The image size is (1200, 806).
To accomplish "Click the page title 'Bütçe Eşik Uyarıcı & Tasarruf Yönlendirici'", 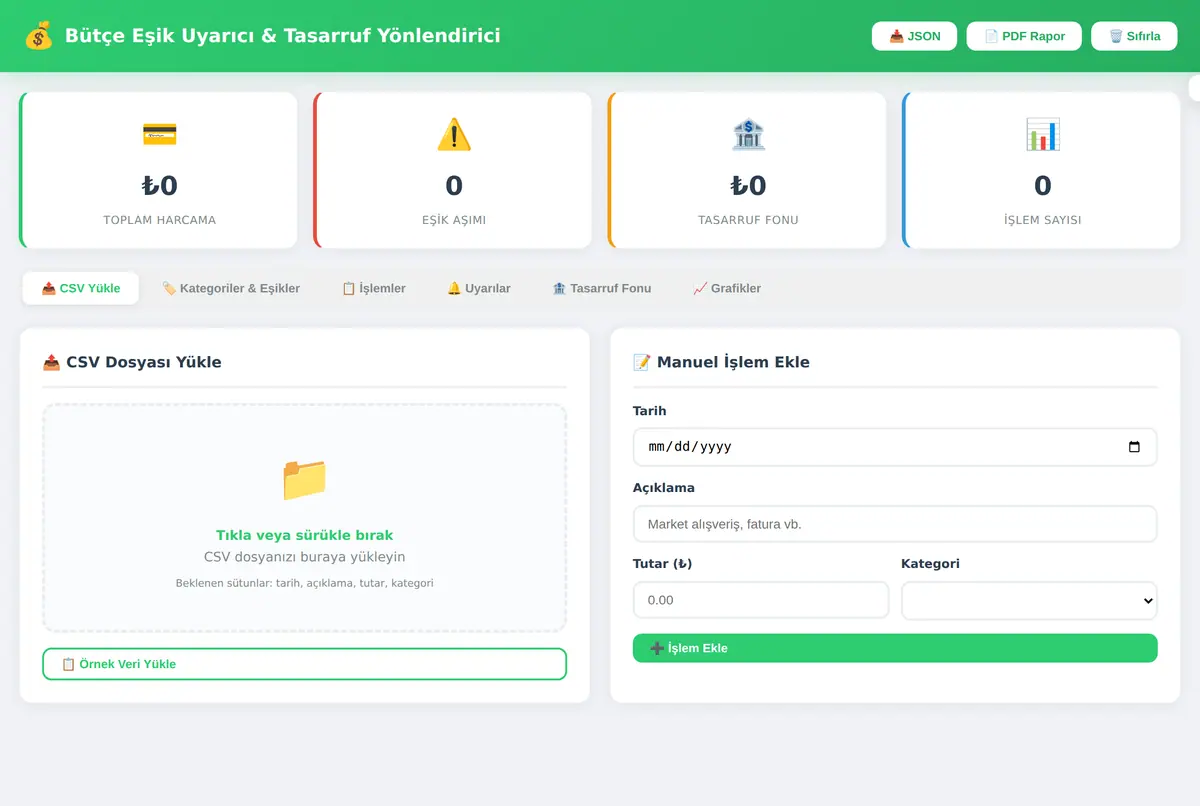I will coord(283,36).
